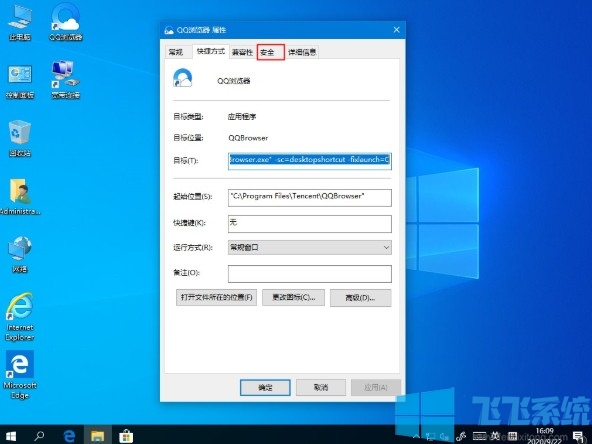Click the 打开文件所在的位置 button
The width and height of the screenshot is (592, 444).
tap(216, 298)
